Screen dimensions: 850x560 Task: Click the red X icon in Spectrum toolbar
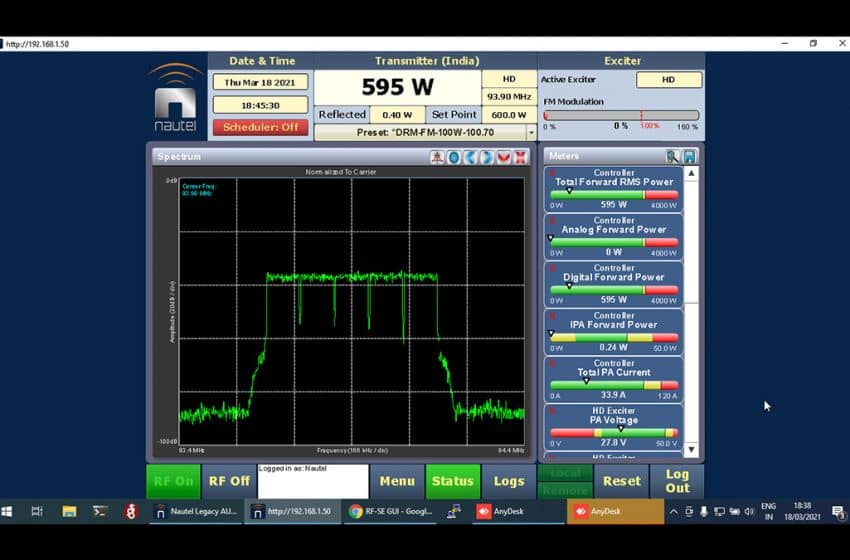point(520,157)
